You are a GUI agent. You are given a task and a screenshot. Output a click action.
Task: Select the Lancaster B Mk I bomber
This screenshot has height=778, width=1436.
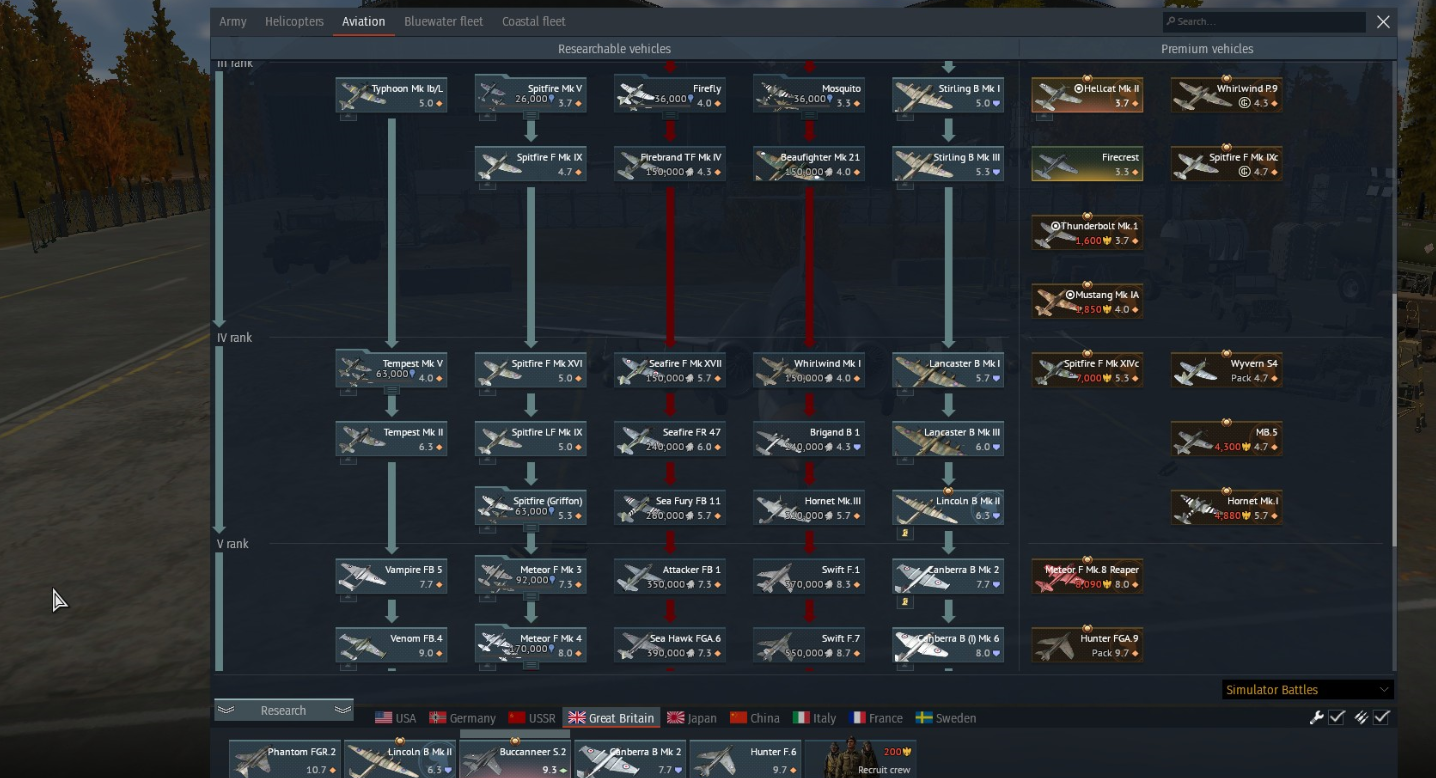coord(948,371)
